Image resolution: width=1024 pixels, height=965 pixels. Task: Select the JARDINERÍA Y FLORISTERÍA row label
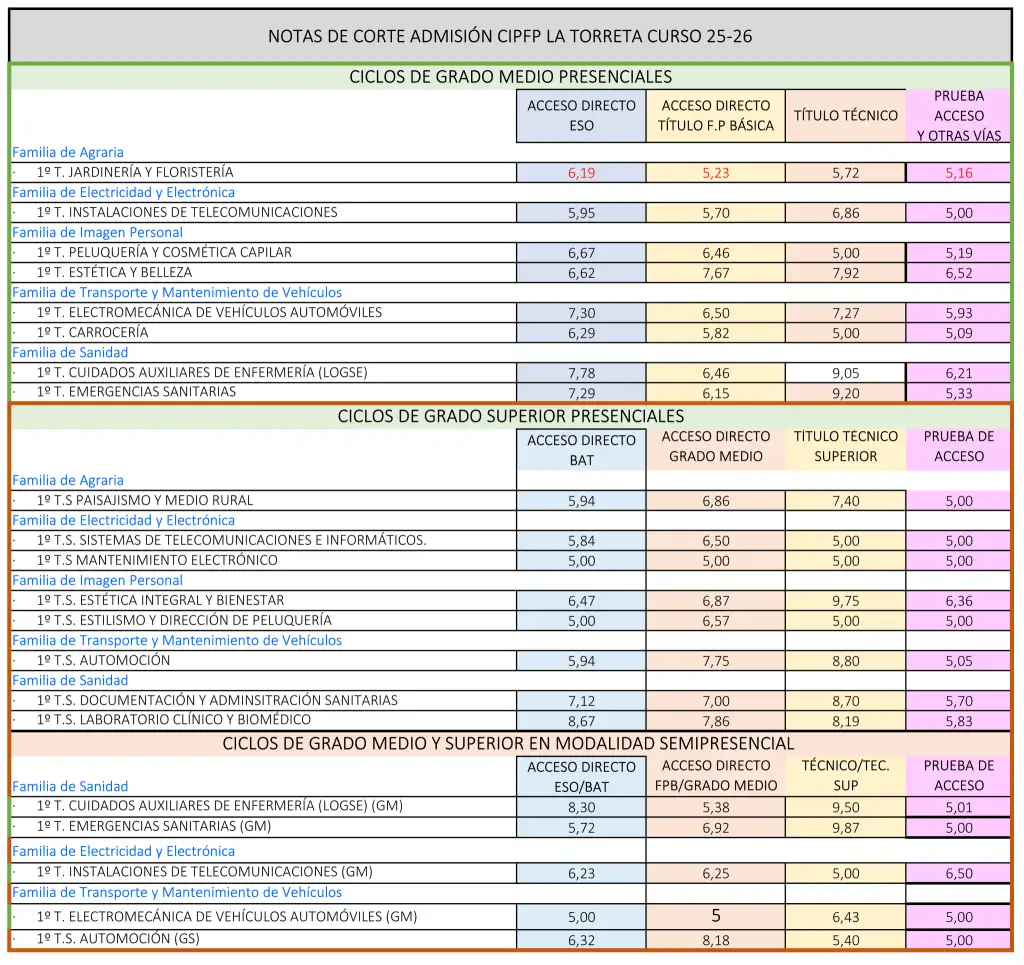pos(135,173)
